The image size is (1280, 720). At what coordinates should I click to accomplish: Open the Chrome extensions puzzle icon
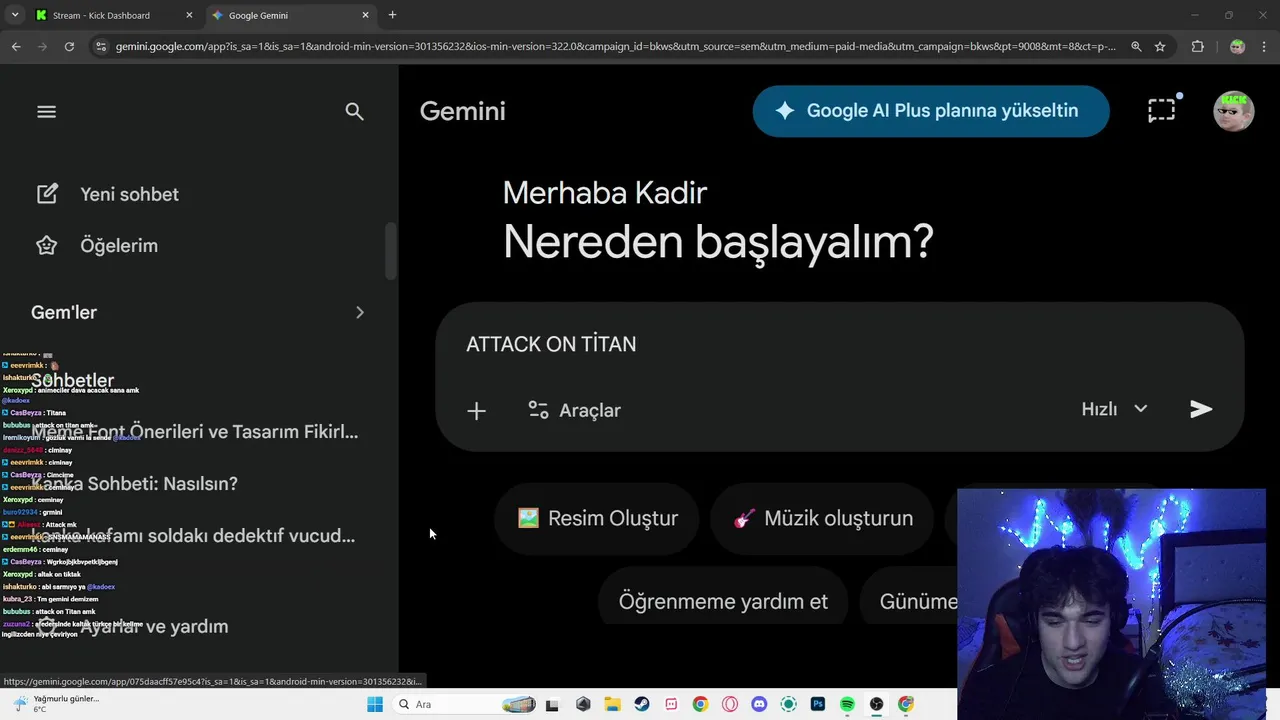tap(1197, 46)
